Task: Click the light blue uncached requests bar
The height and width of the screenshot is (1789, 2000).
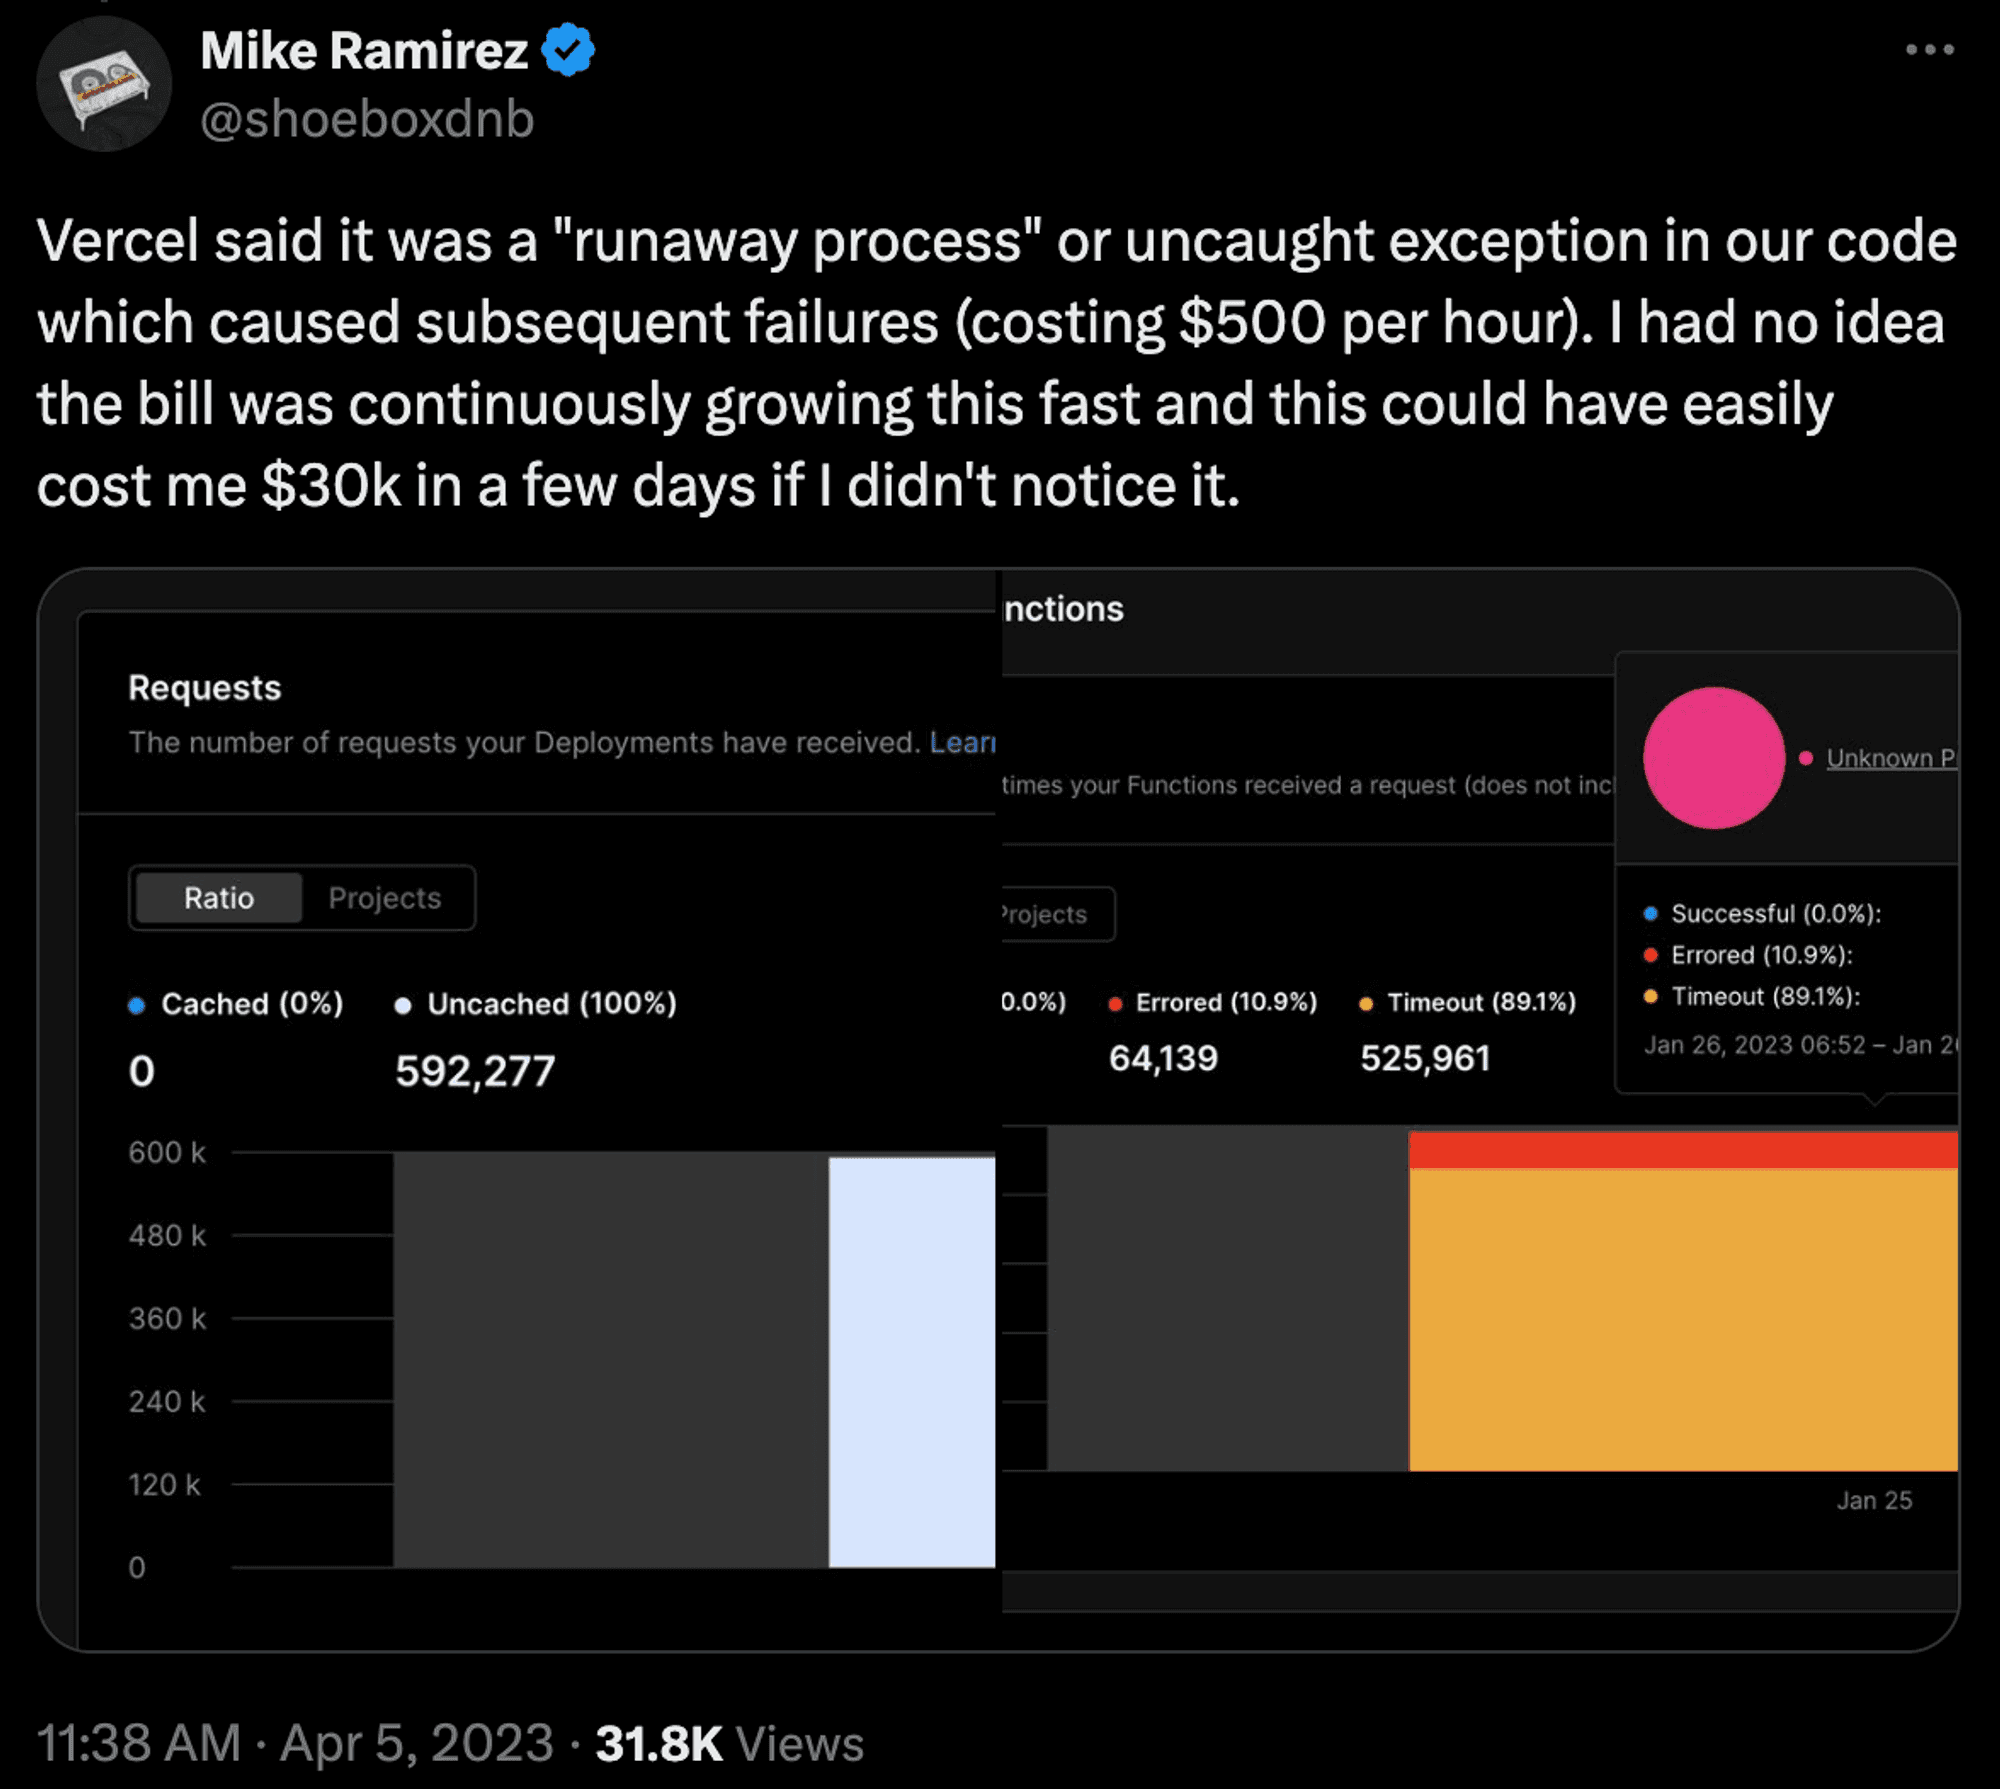Action: (912, 1362)
